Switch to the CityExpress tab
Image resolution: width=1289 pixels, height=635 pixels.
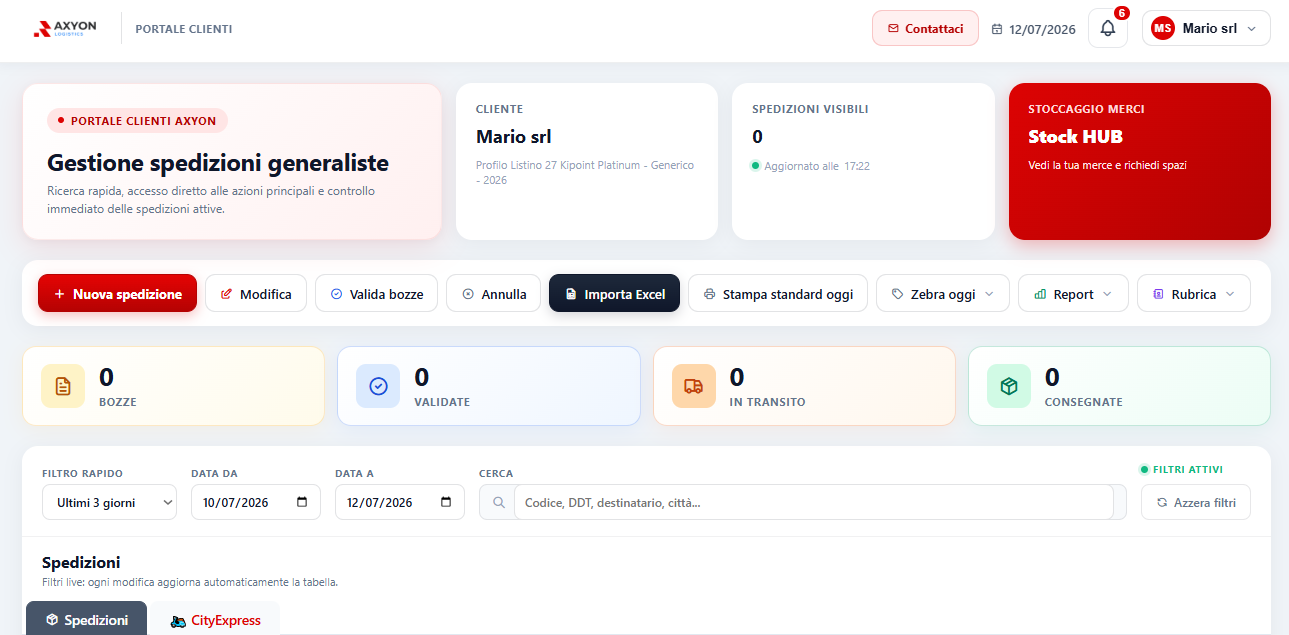click(215, 618)
